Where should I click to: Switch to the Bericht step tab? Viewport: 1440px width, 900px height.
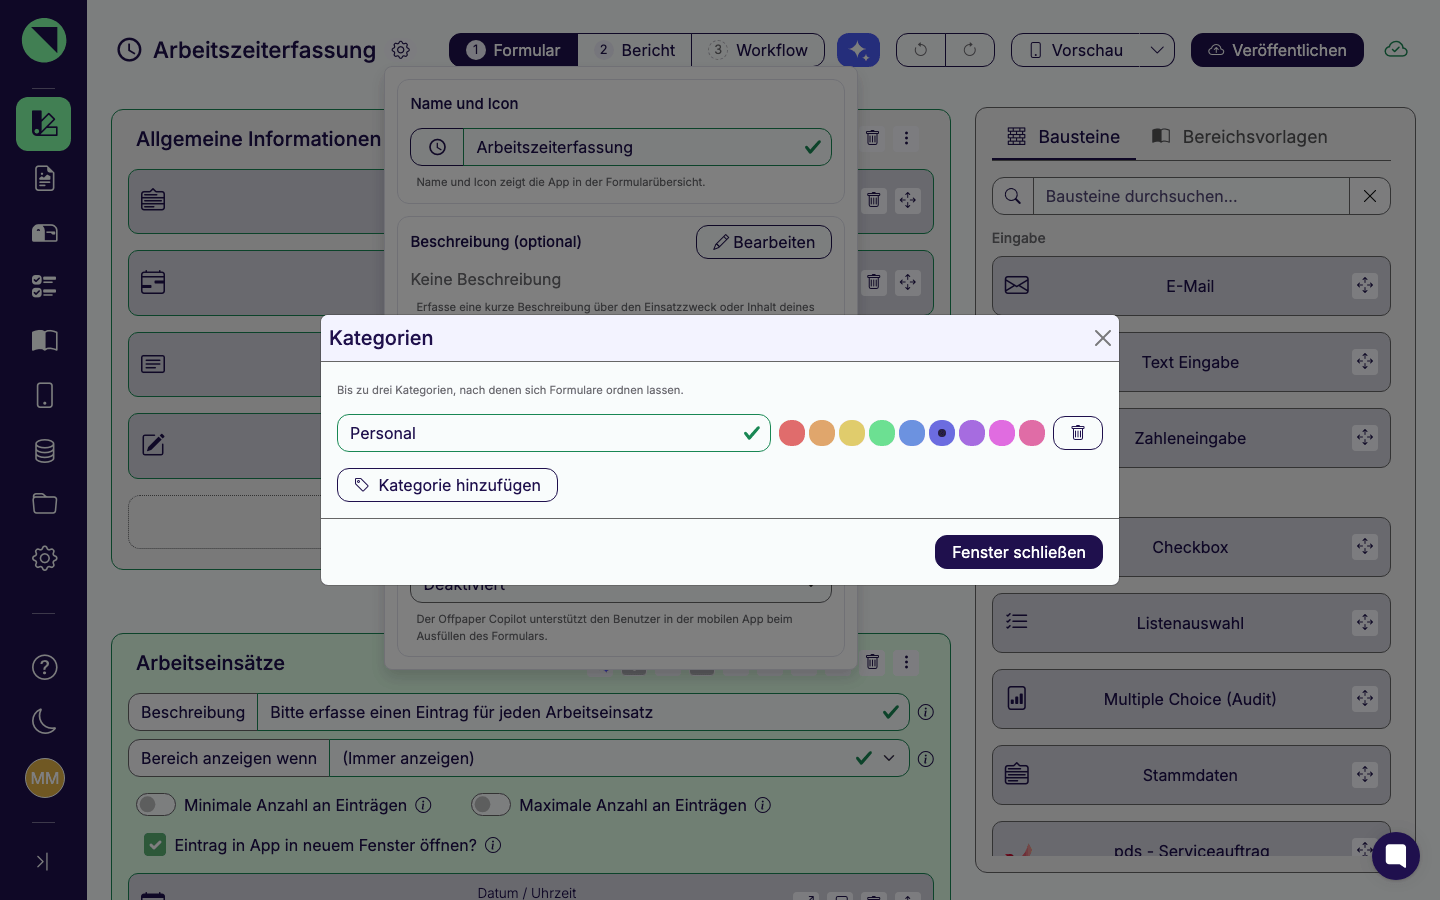pyautogui.click(x=635, y=50)
